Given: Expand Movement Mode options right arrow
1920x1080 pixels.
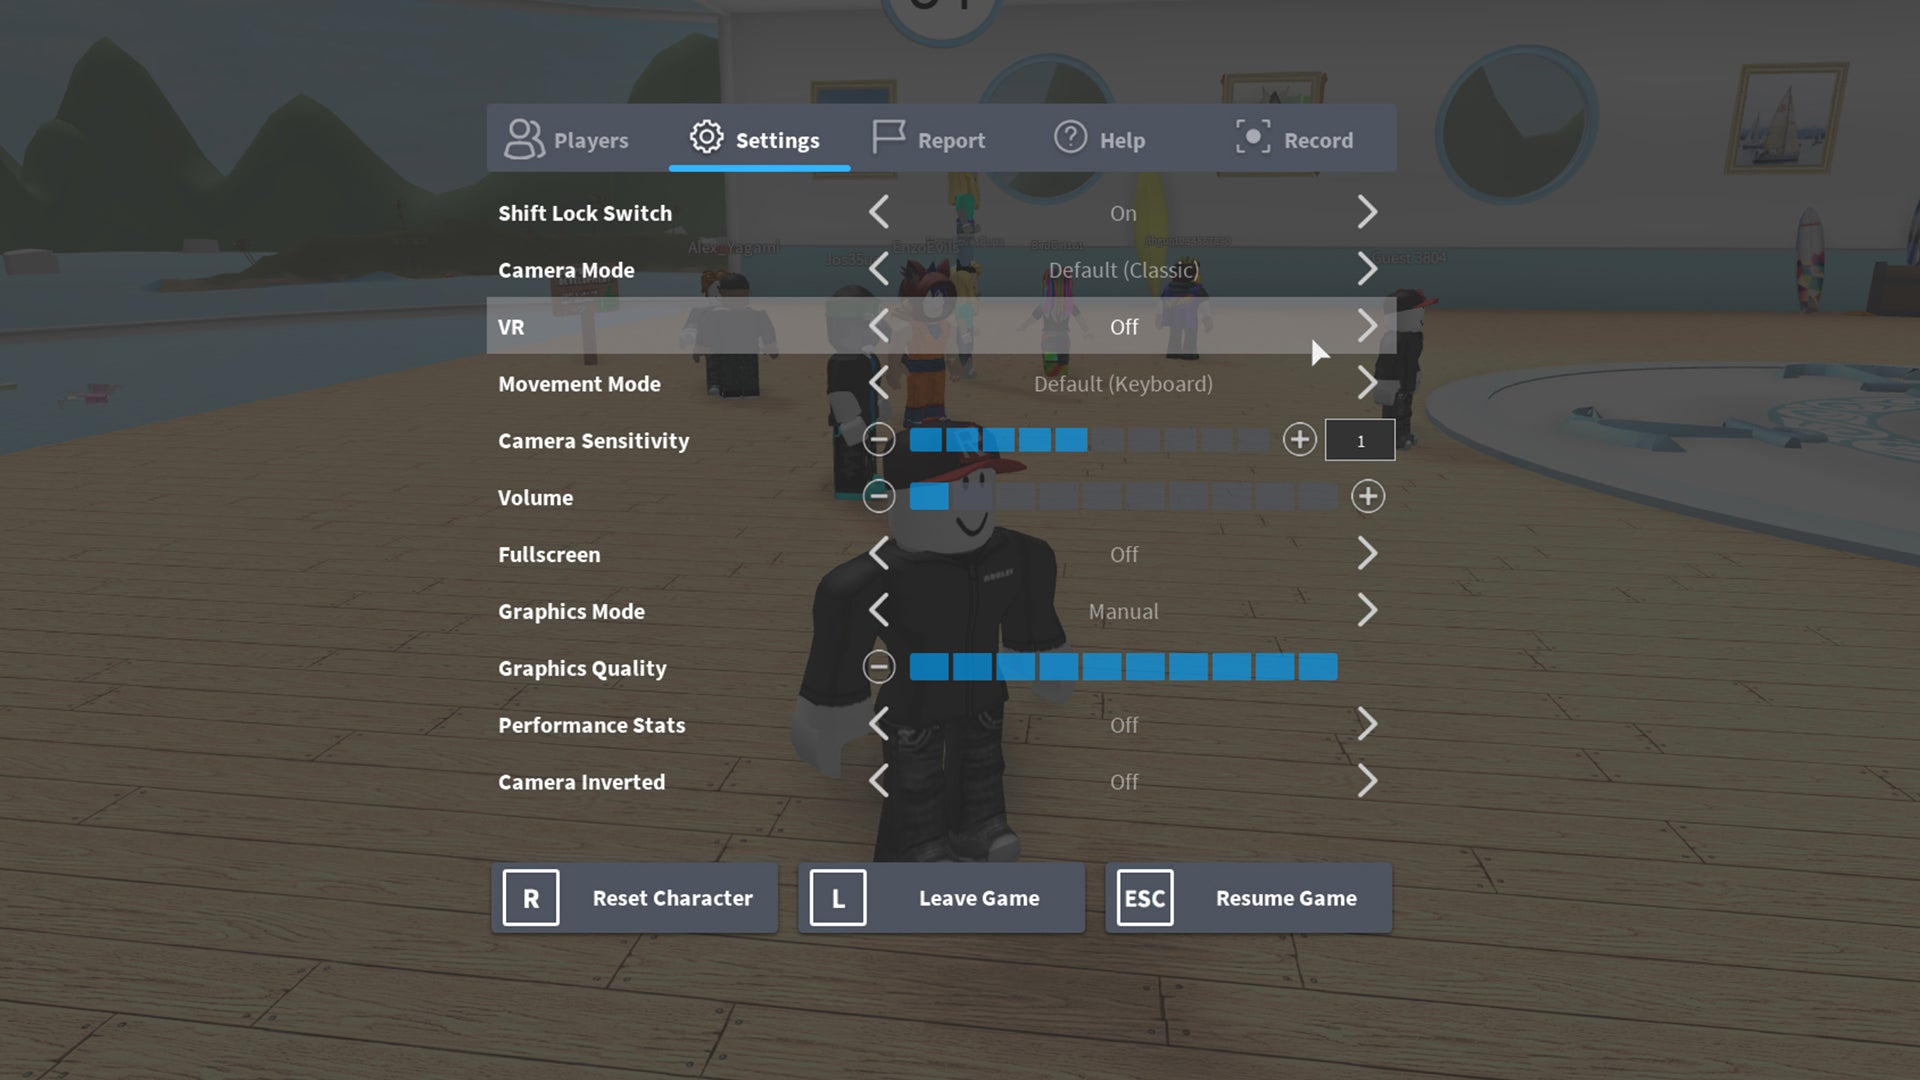Looking at the screenshot, I should [x=1367, y=384].
